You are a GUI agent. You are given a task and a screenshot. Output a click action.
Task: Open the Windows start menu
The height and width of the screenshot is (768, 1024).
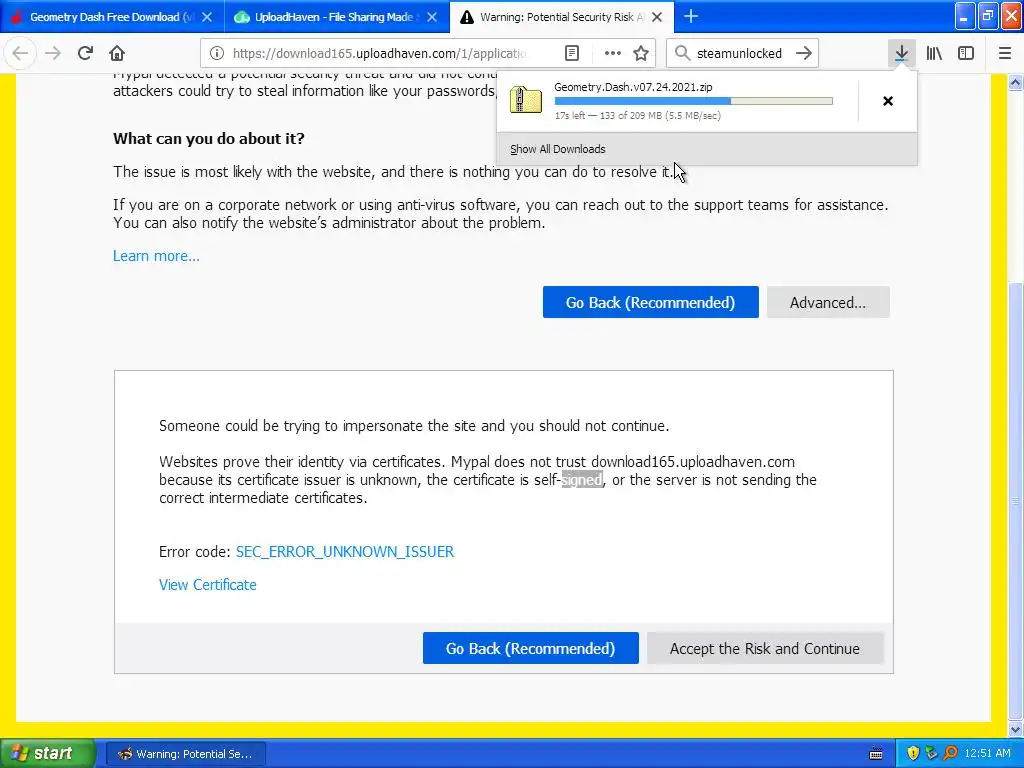click(x=47, y=754)
